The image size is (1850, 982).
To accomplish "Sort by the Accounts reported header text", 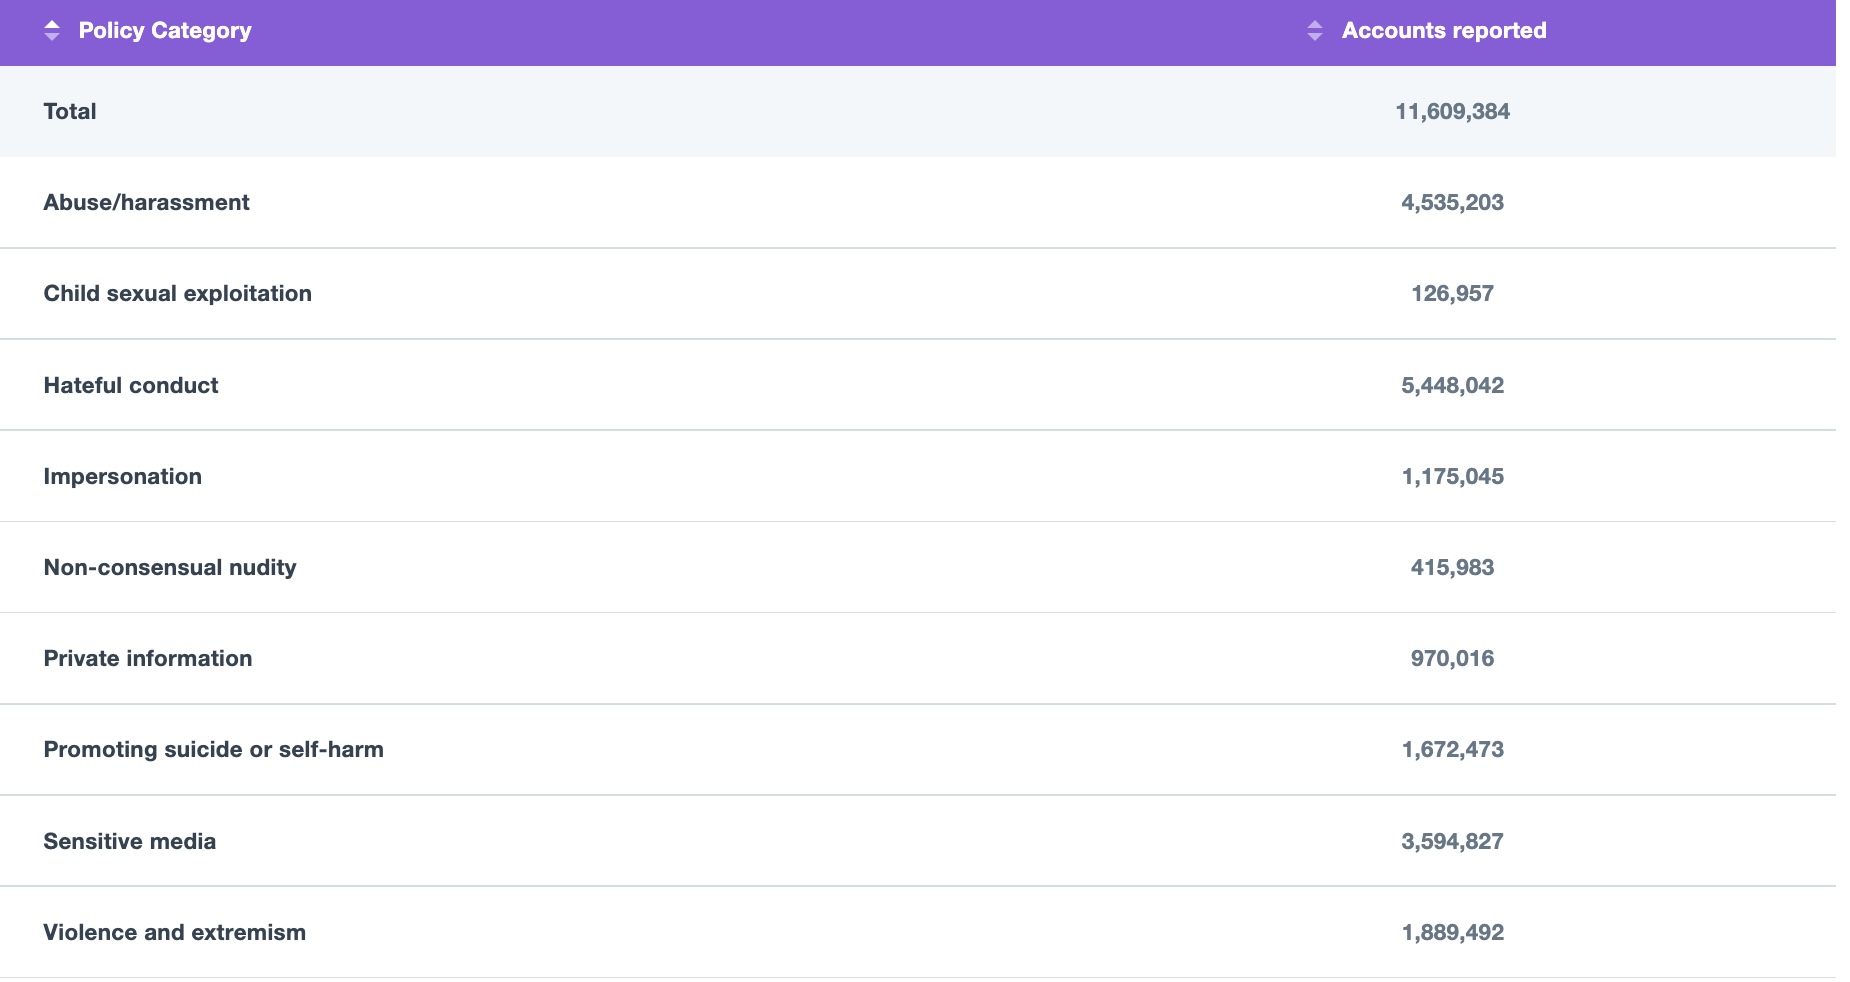I will 1443,31.
